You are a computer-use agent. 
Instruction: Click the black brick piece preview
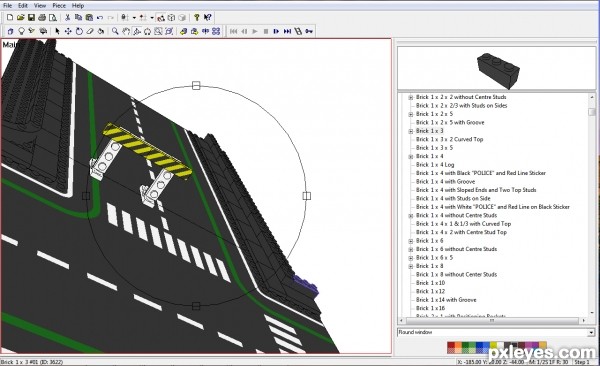[x=498, y=70]
